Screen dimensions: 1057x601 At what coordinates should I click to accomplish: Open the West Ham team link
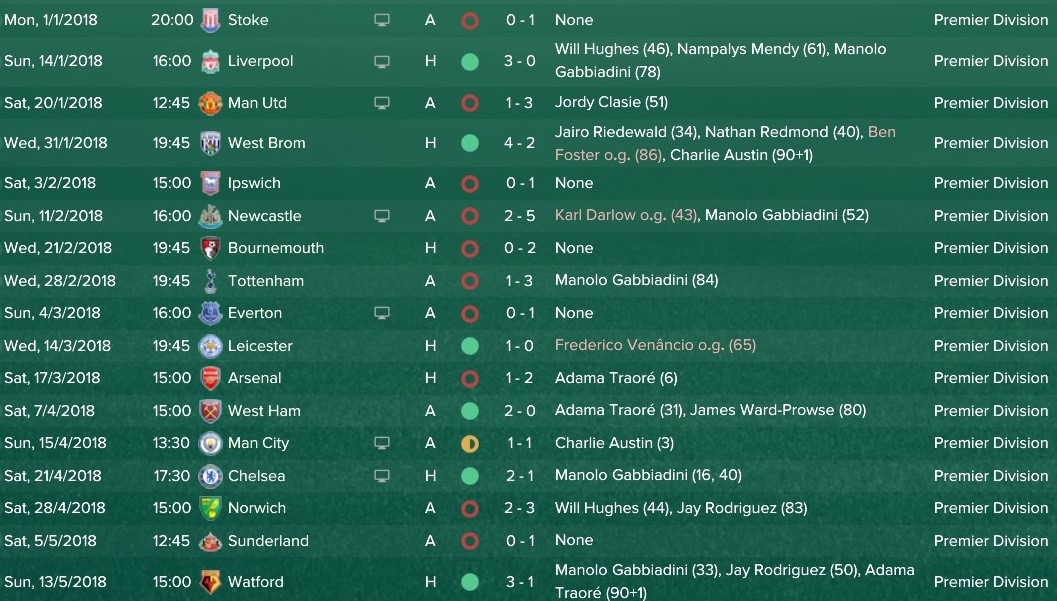[264, 410]
